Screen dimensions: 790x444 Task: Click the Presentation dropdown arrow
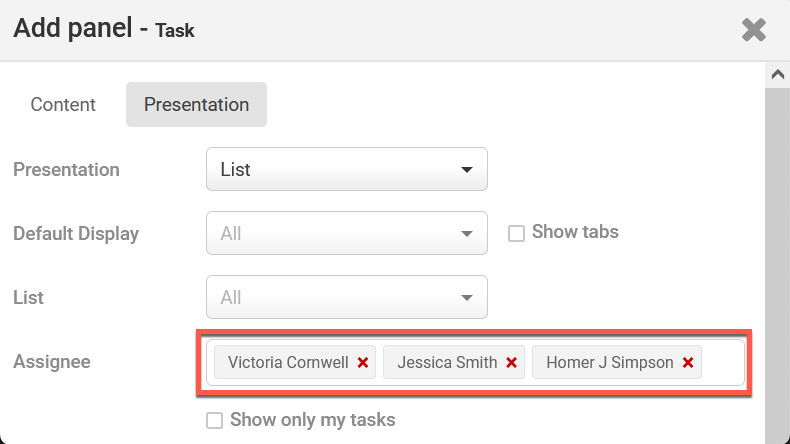click(x=467, y=169)
